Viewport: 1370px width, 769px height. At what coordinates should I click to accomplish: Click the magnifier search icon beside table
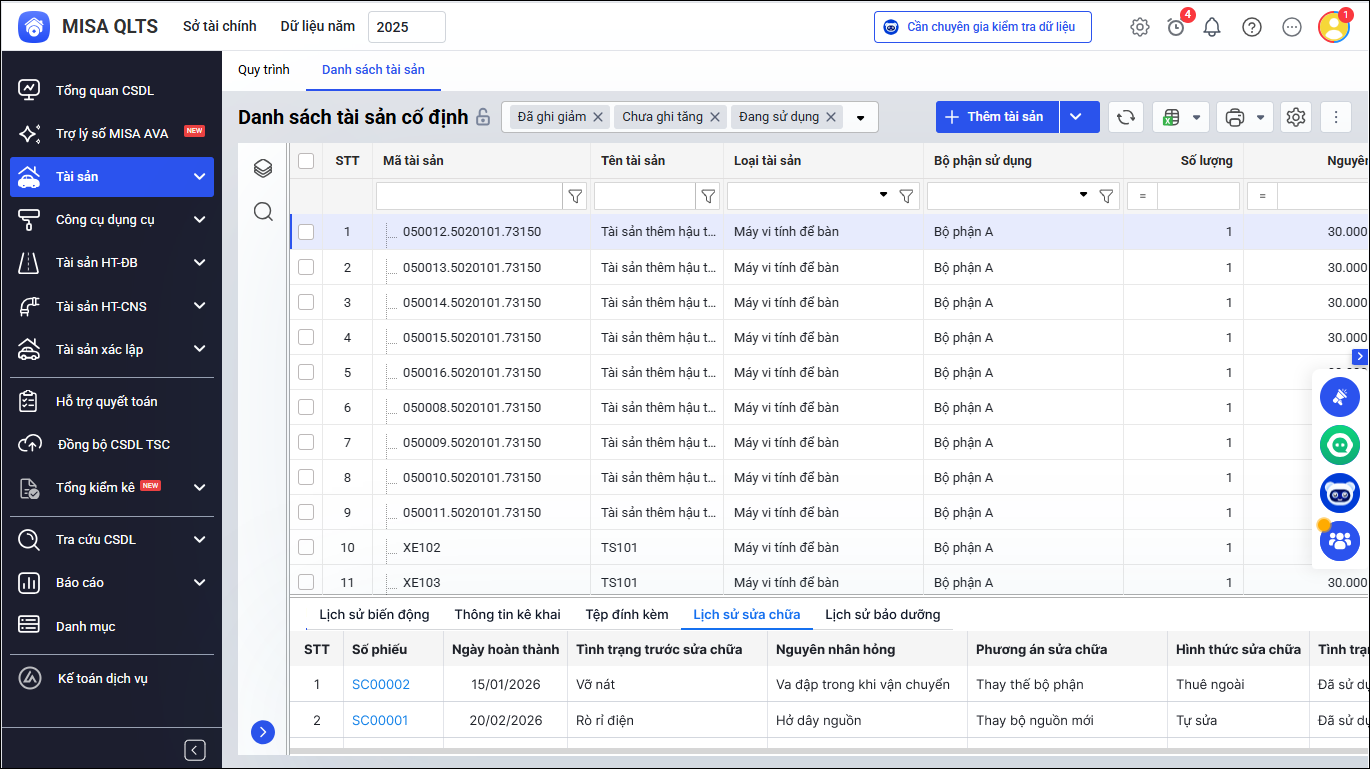point(263,211)
